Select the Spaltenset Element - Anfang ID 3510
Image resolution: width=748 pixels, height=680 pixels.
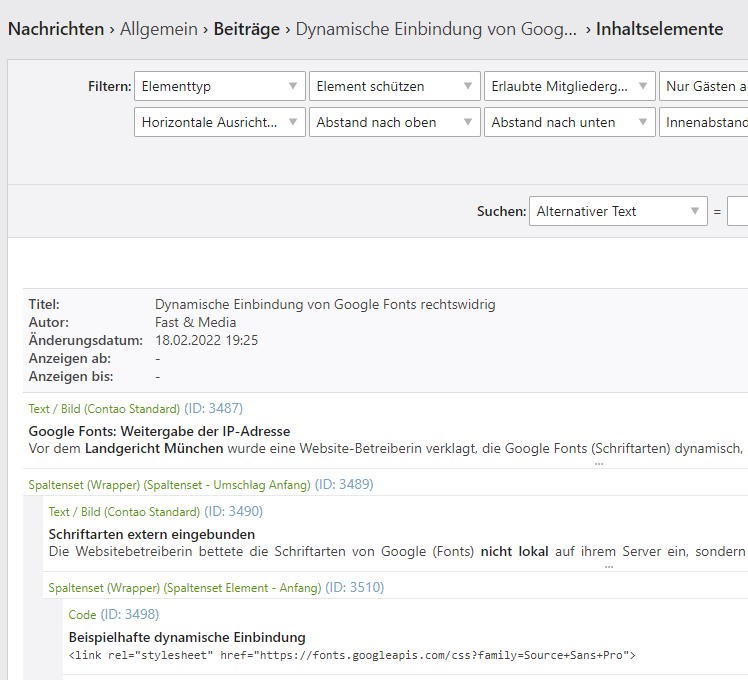216,587
